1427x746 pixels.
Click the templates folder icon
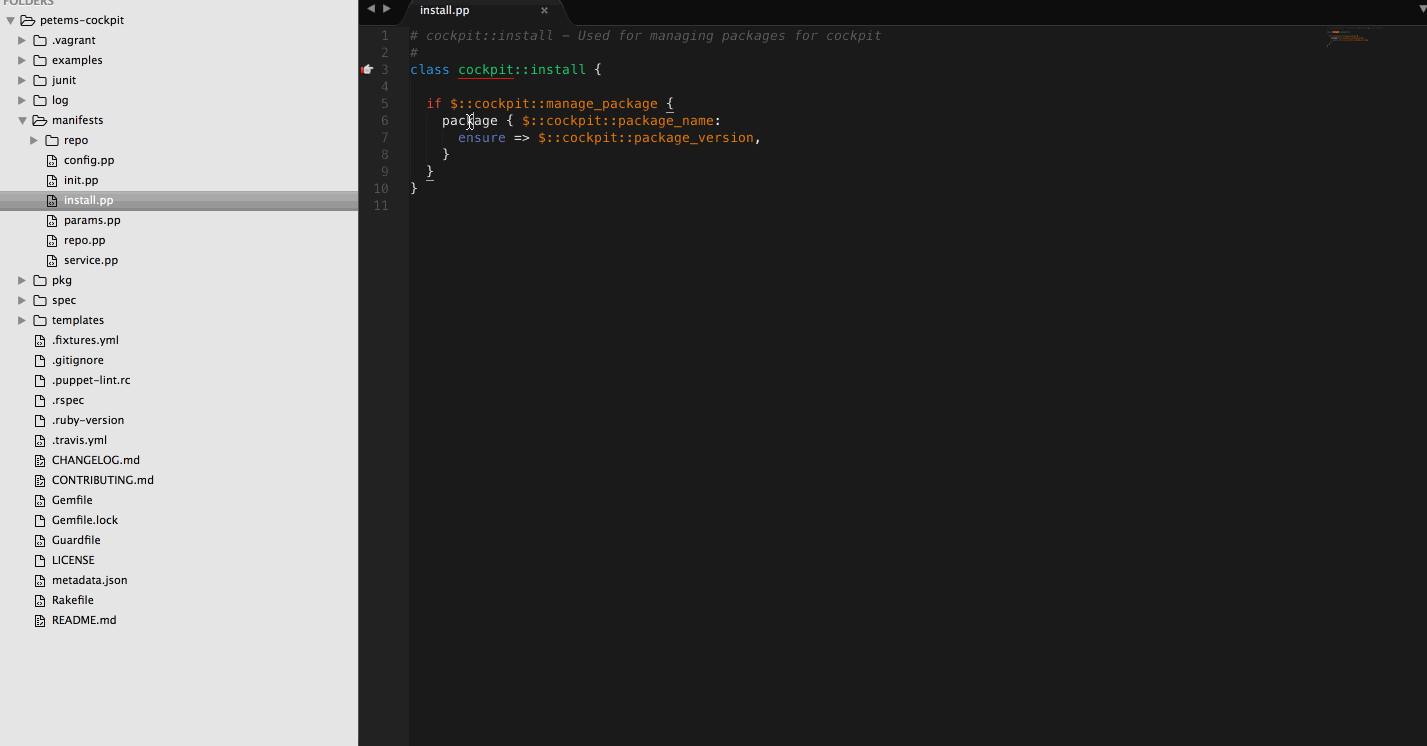coord(40,320)
